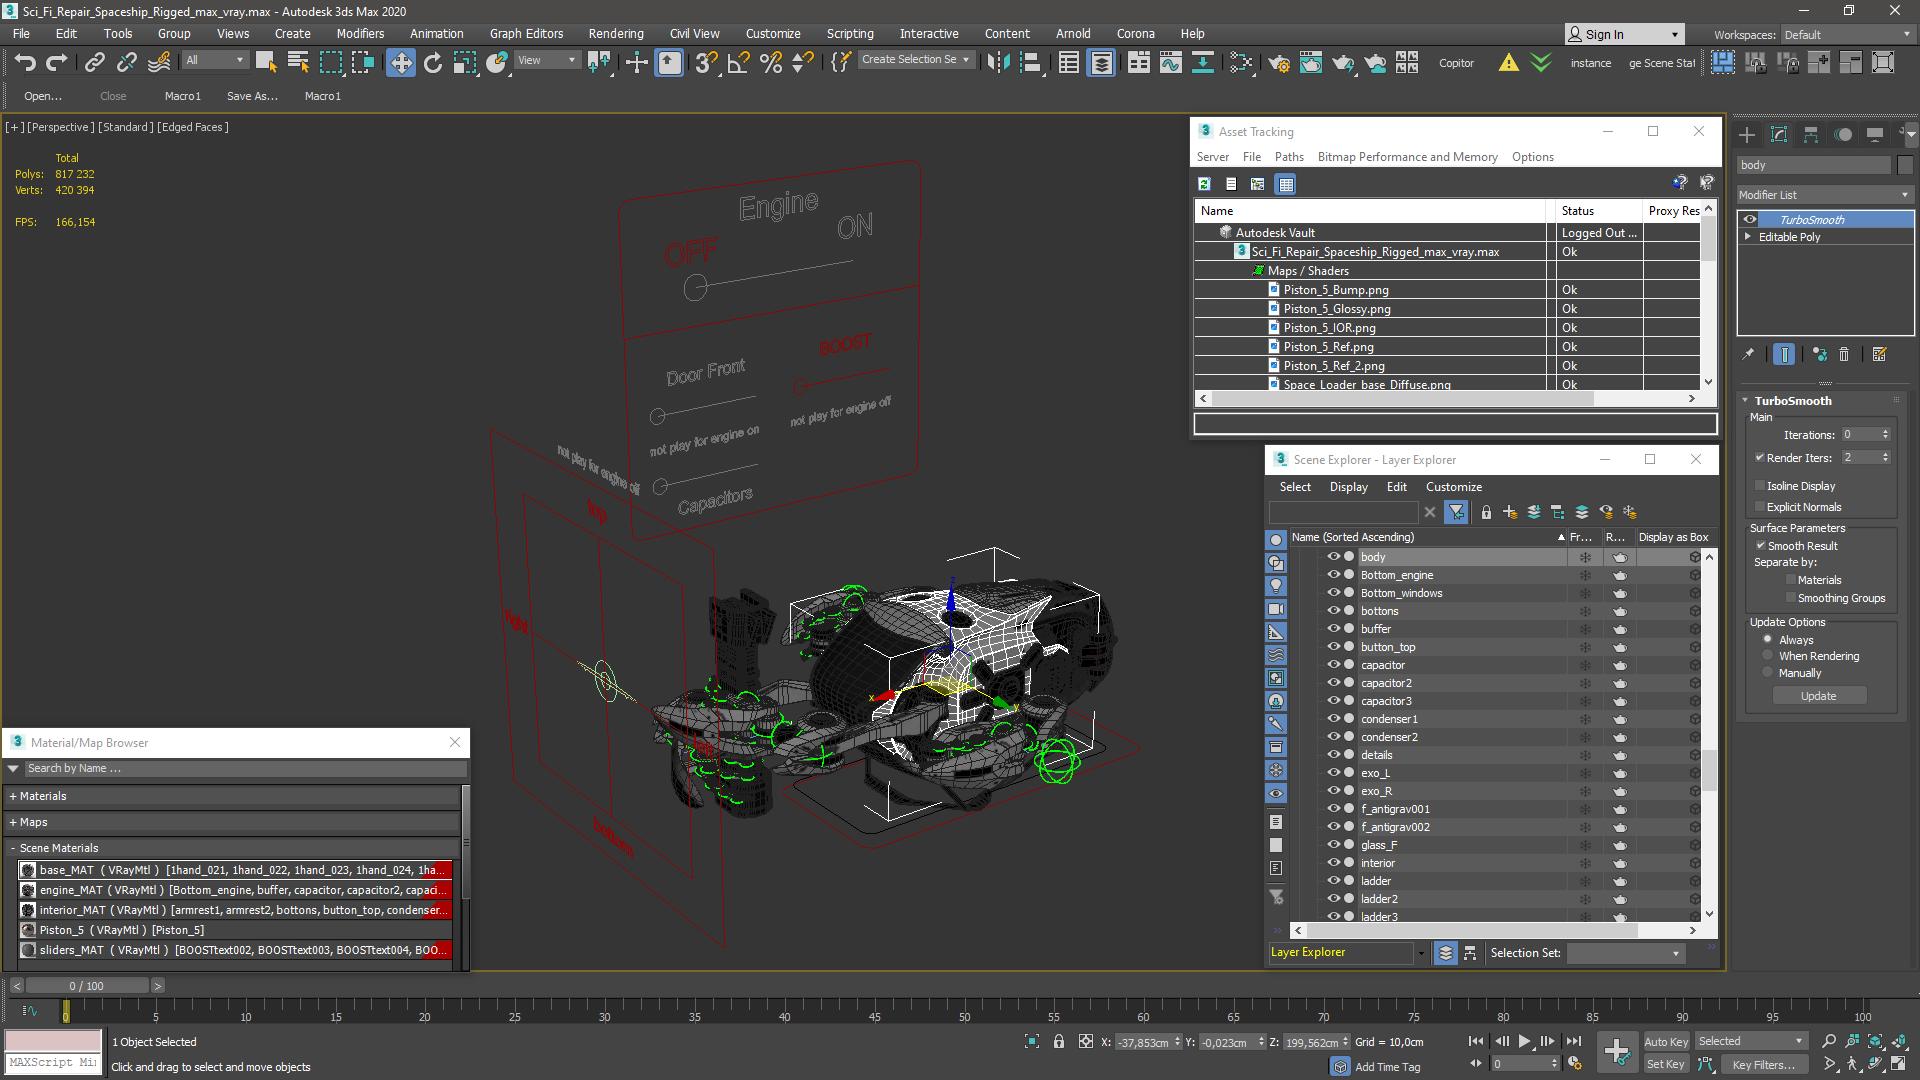The height and width of the screenshot is (1080, 1920).
Task: Open the Selection Set dropdown in Layer Explorer
Action: click(1625, 953)
